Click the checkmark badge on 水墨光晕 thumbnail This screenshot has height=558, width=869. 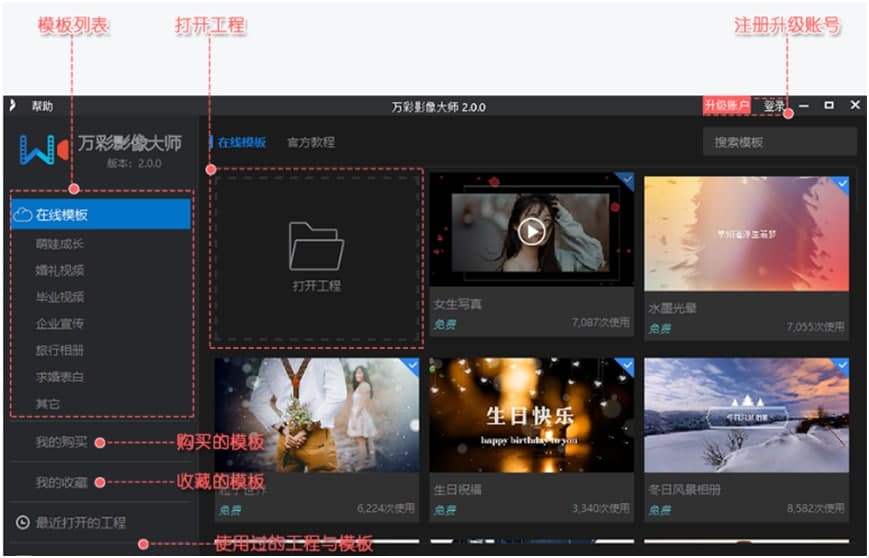pos(842,183)
